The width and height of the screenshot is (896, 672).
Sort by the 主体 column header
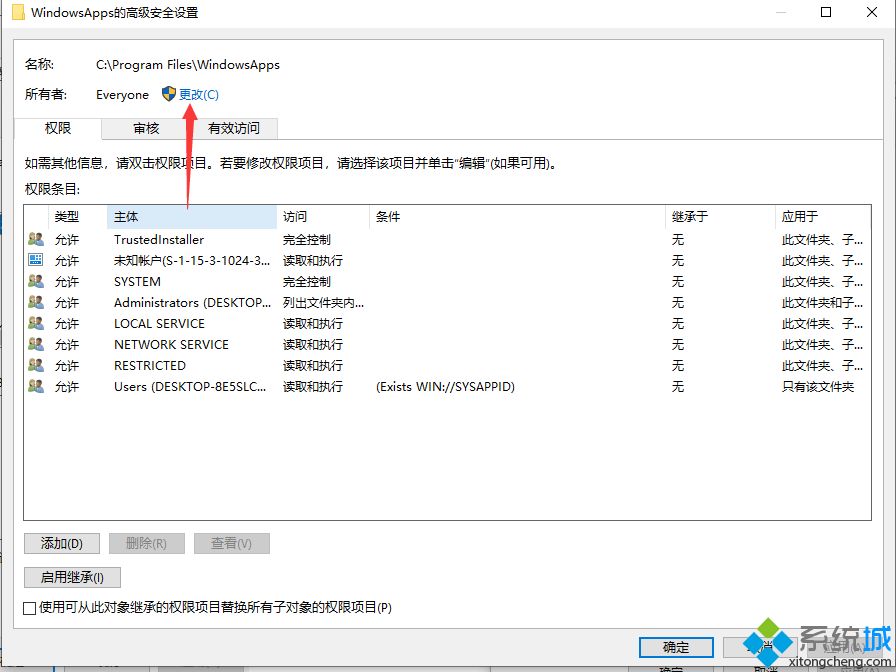click(190, 216)
